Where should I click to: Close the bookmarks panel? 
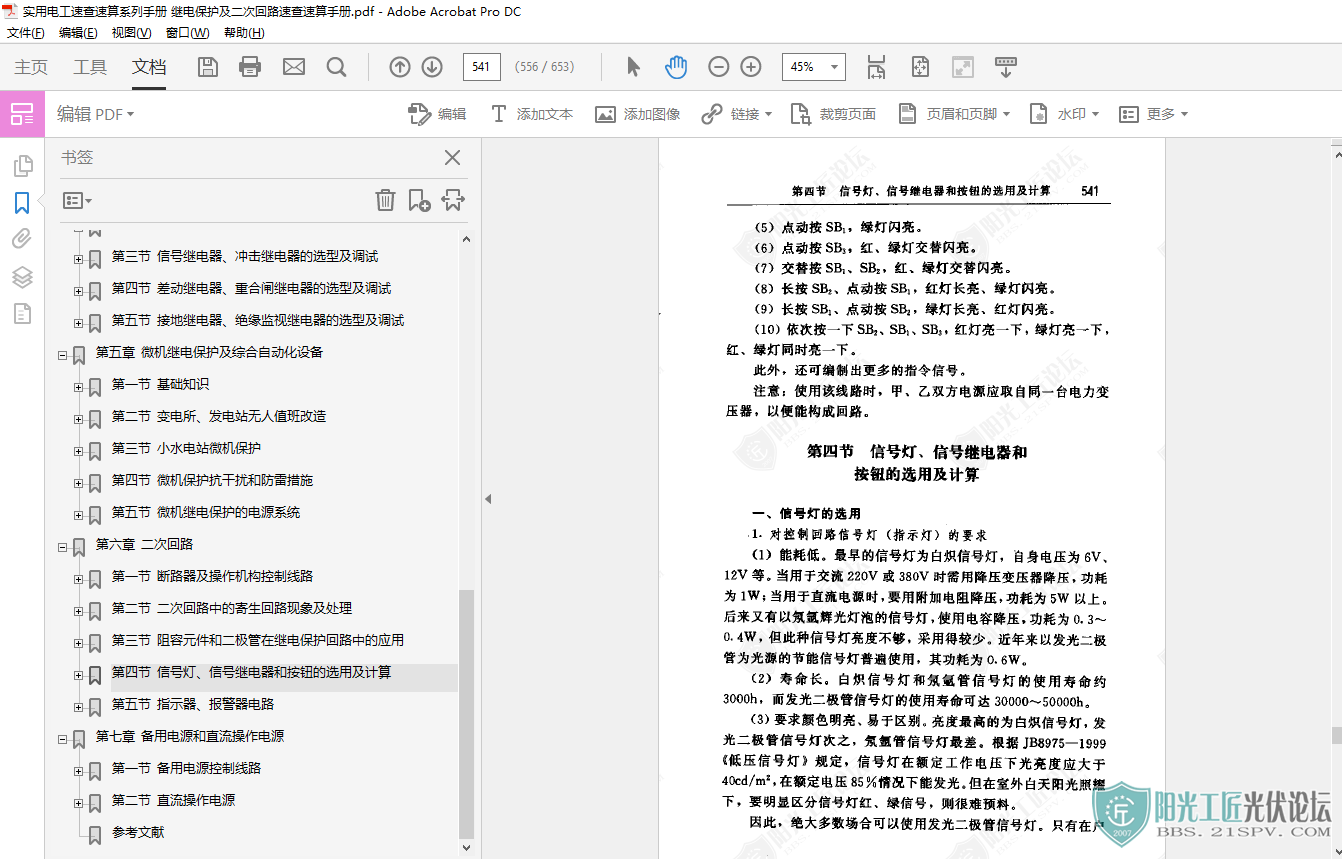tap(452, 158)
